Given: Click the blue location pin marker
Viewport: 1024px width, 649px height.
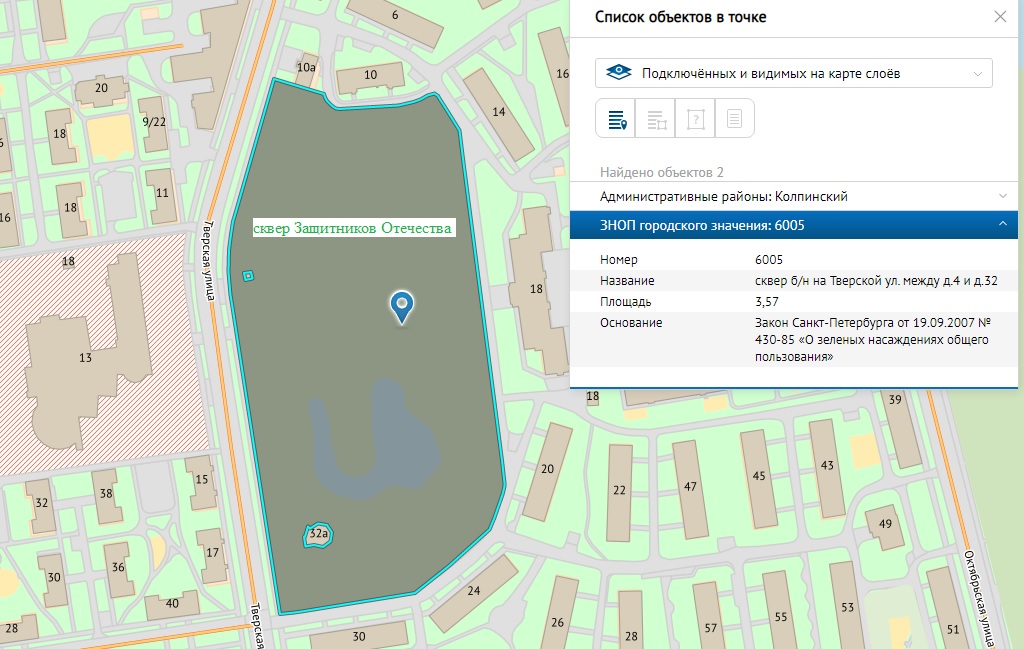Looking at the screenshot, I should (x=402, y=306).
